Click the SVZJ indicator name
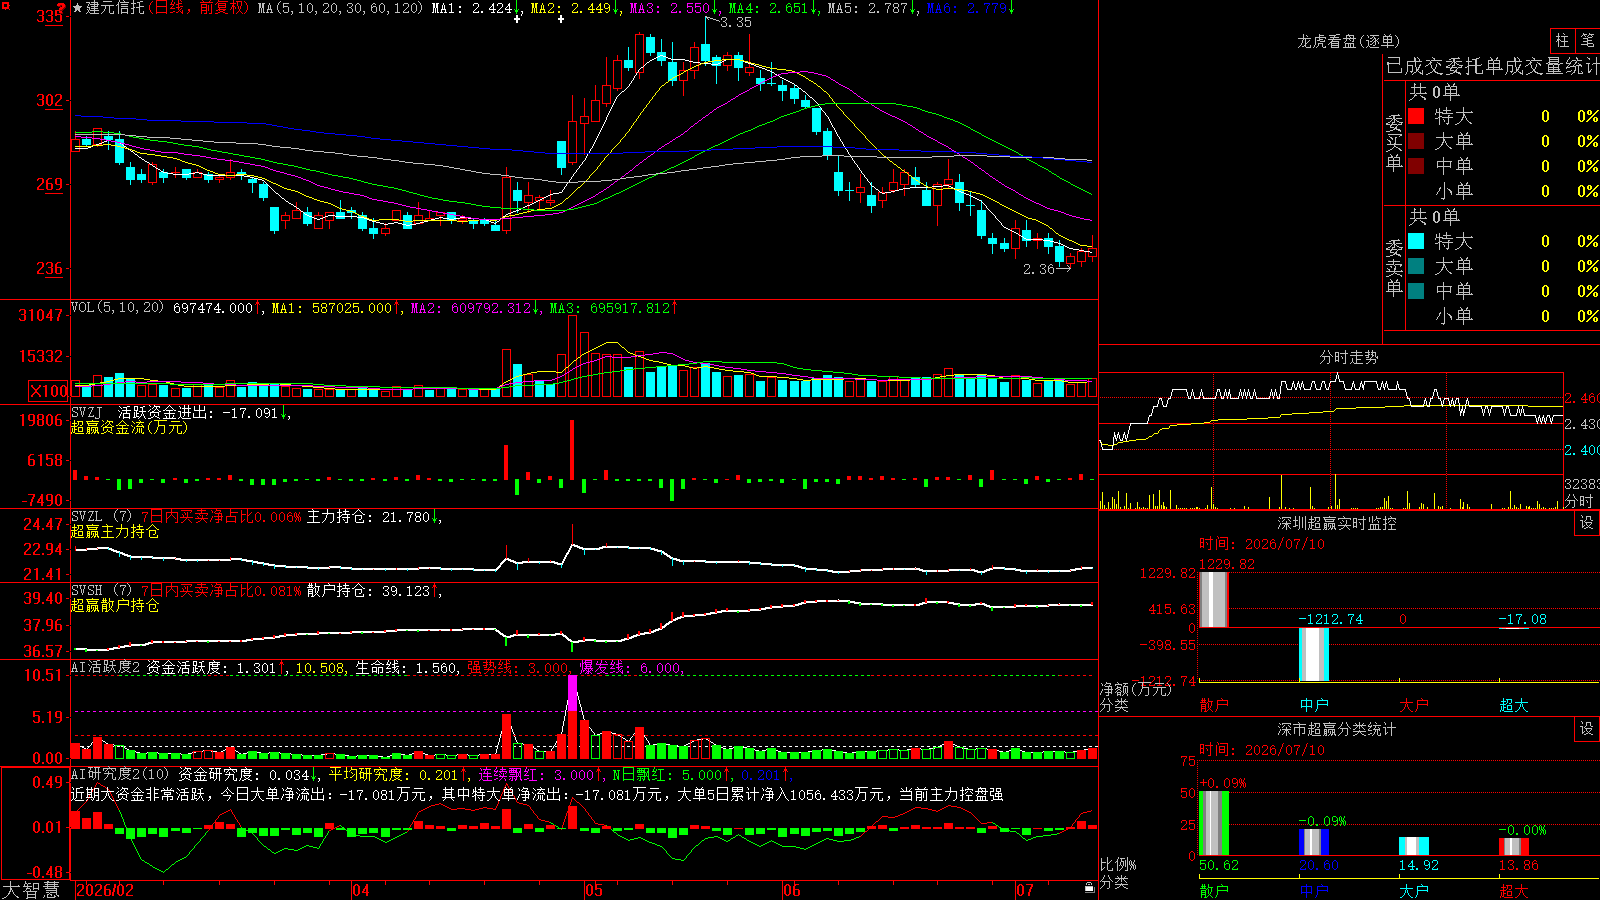This screenshot has height=900, width=1600. pos(87,413)
